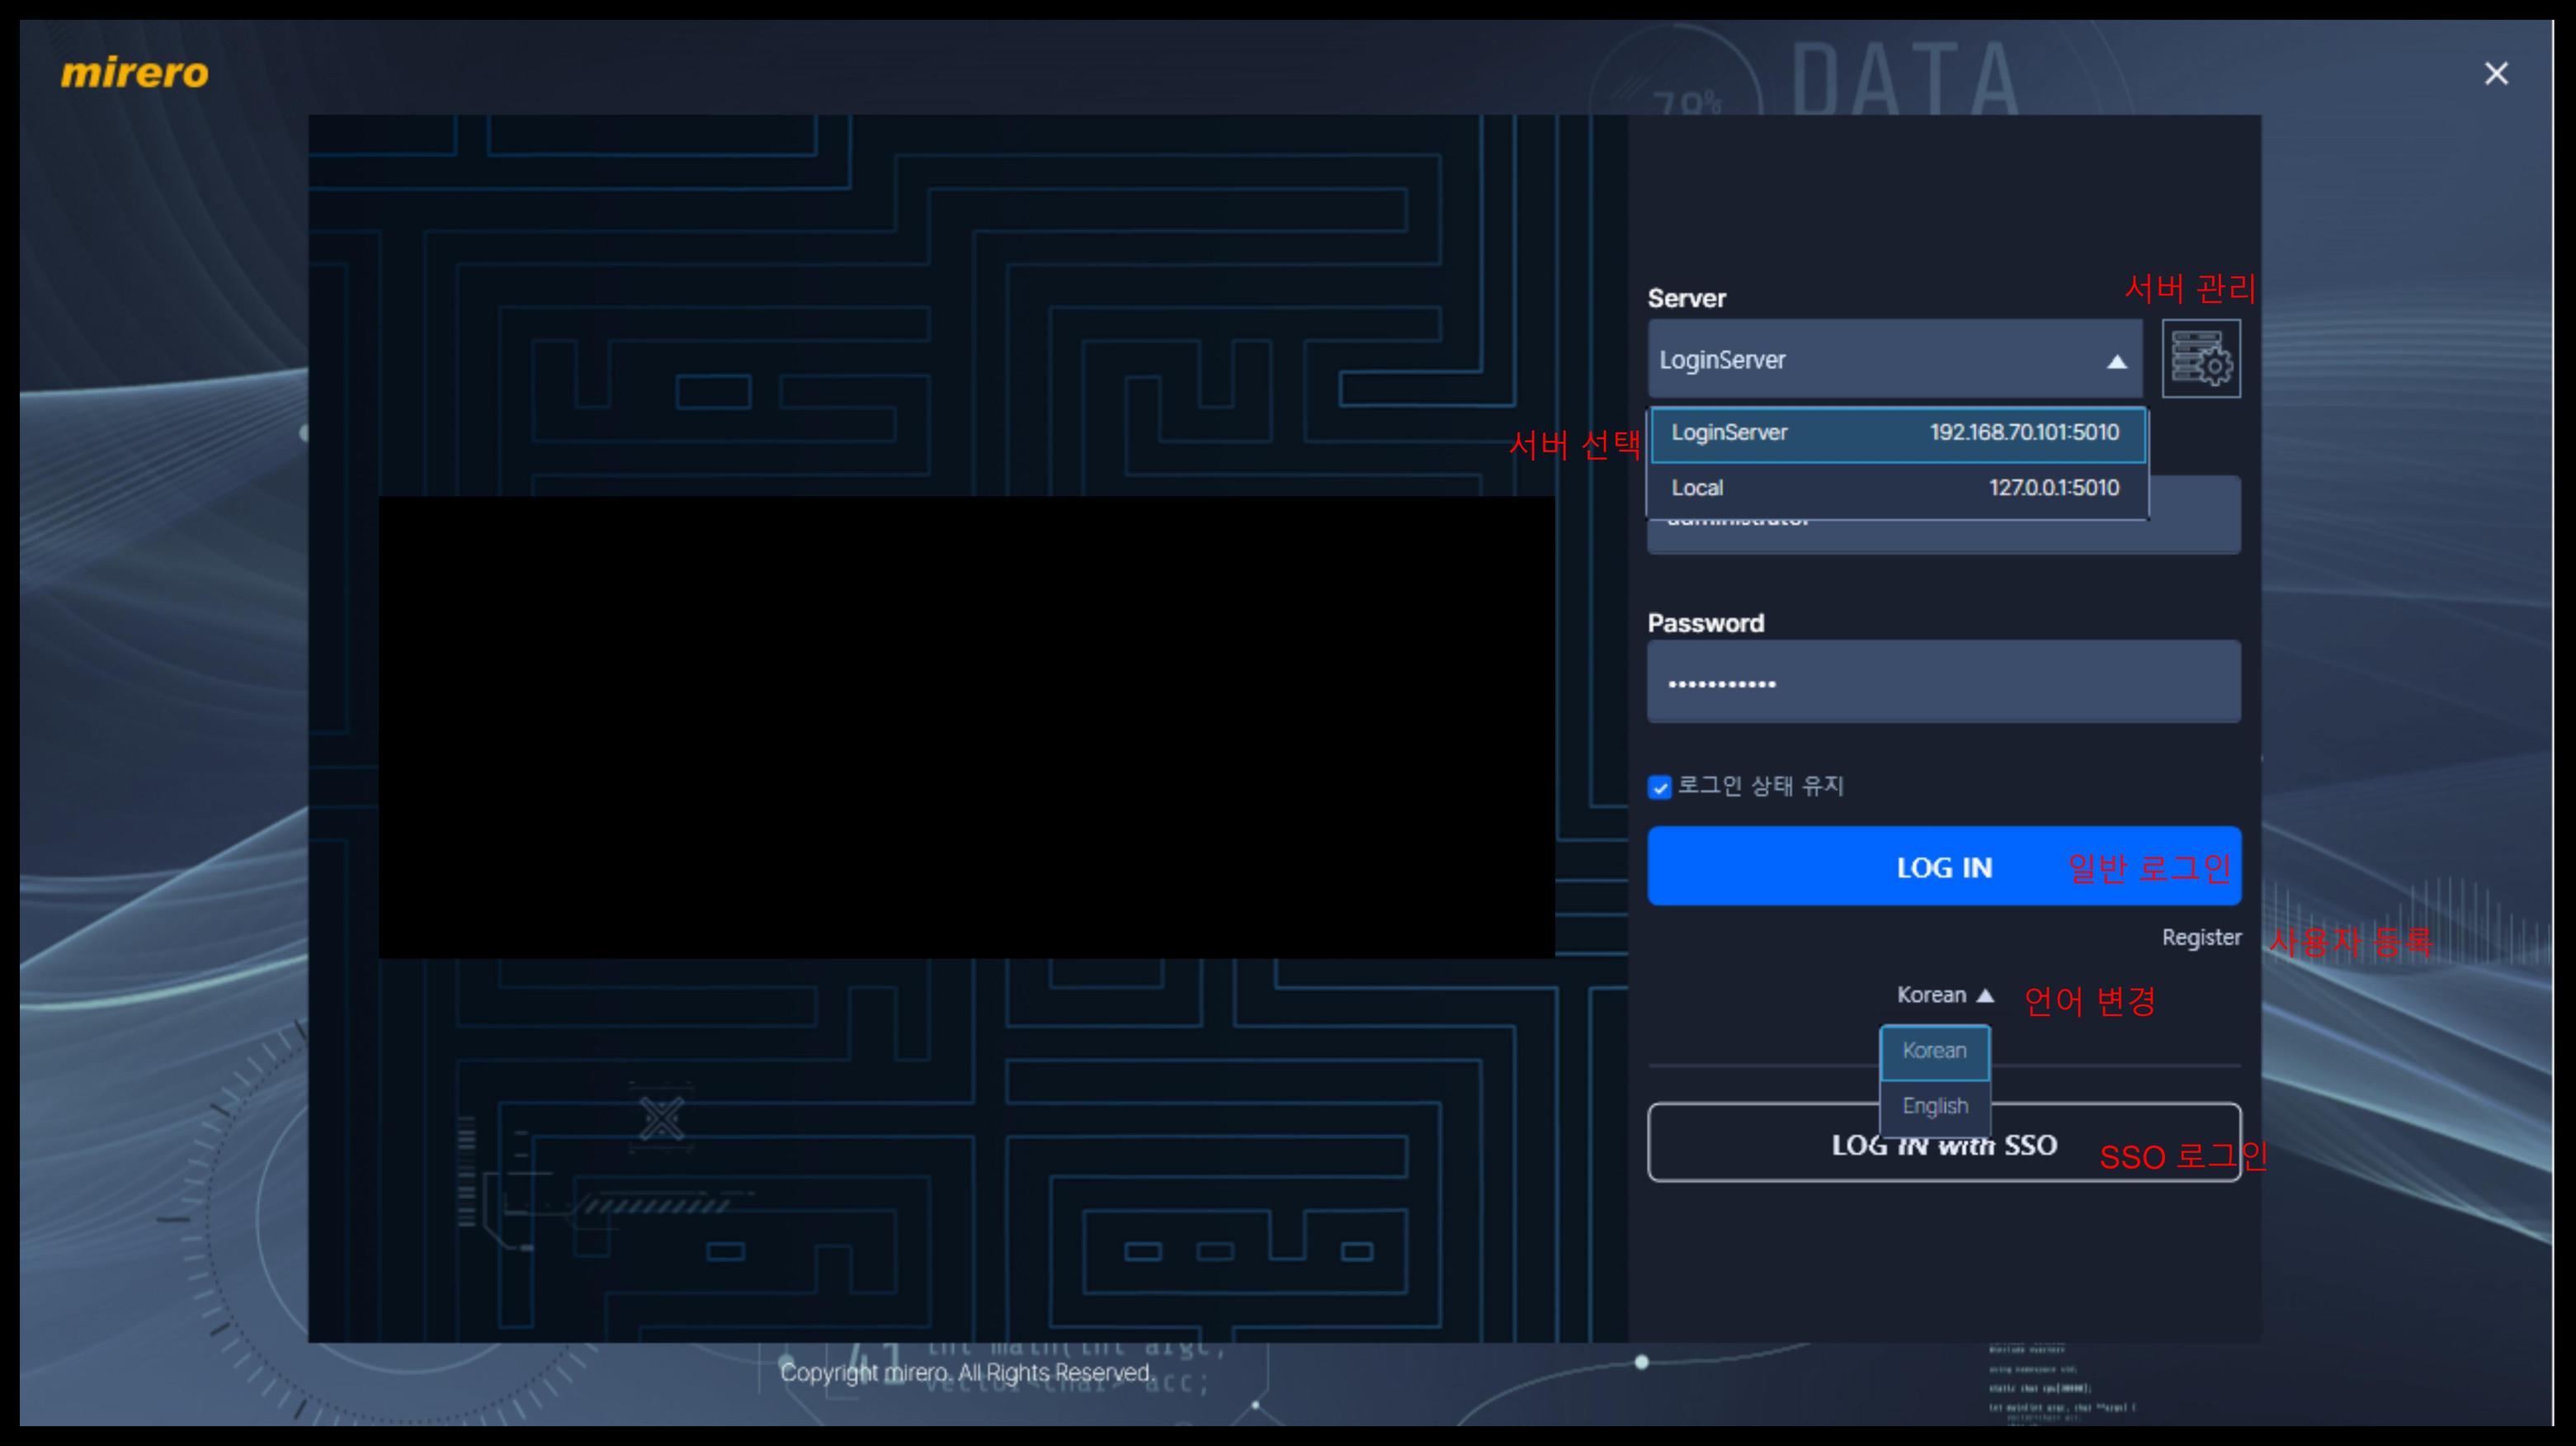The height and width of the screenshot is (1446, 2576).
Task: Switch language to English
Action: pos(1934,1106)
